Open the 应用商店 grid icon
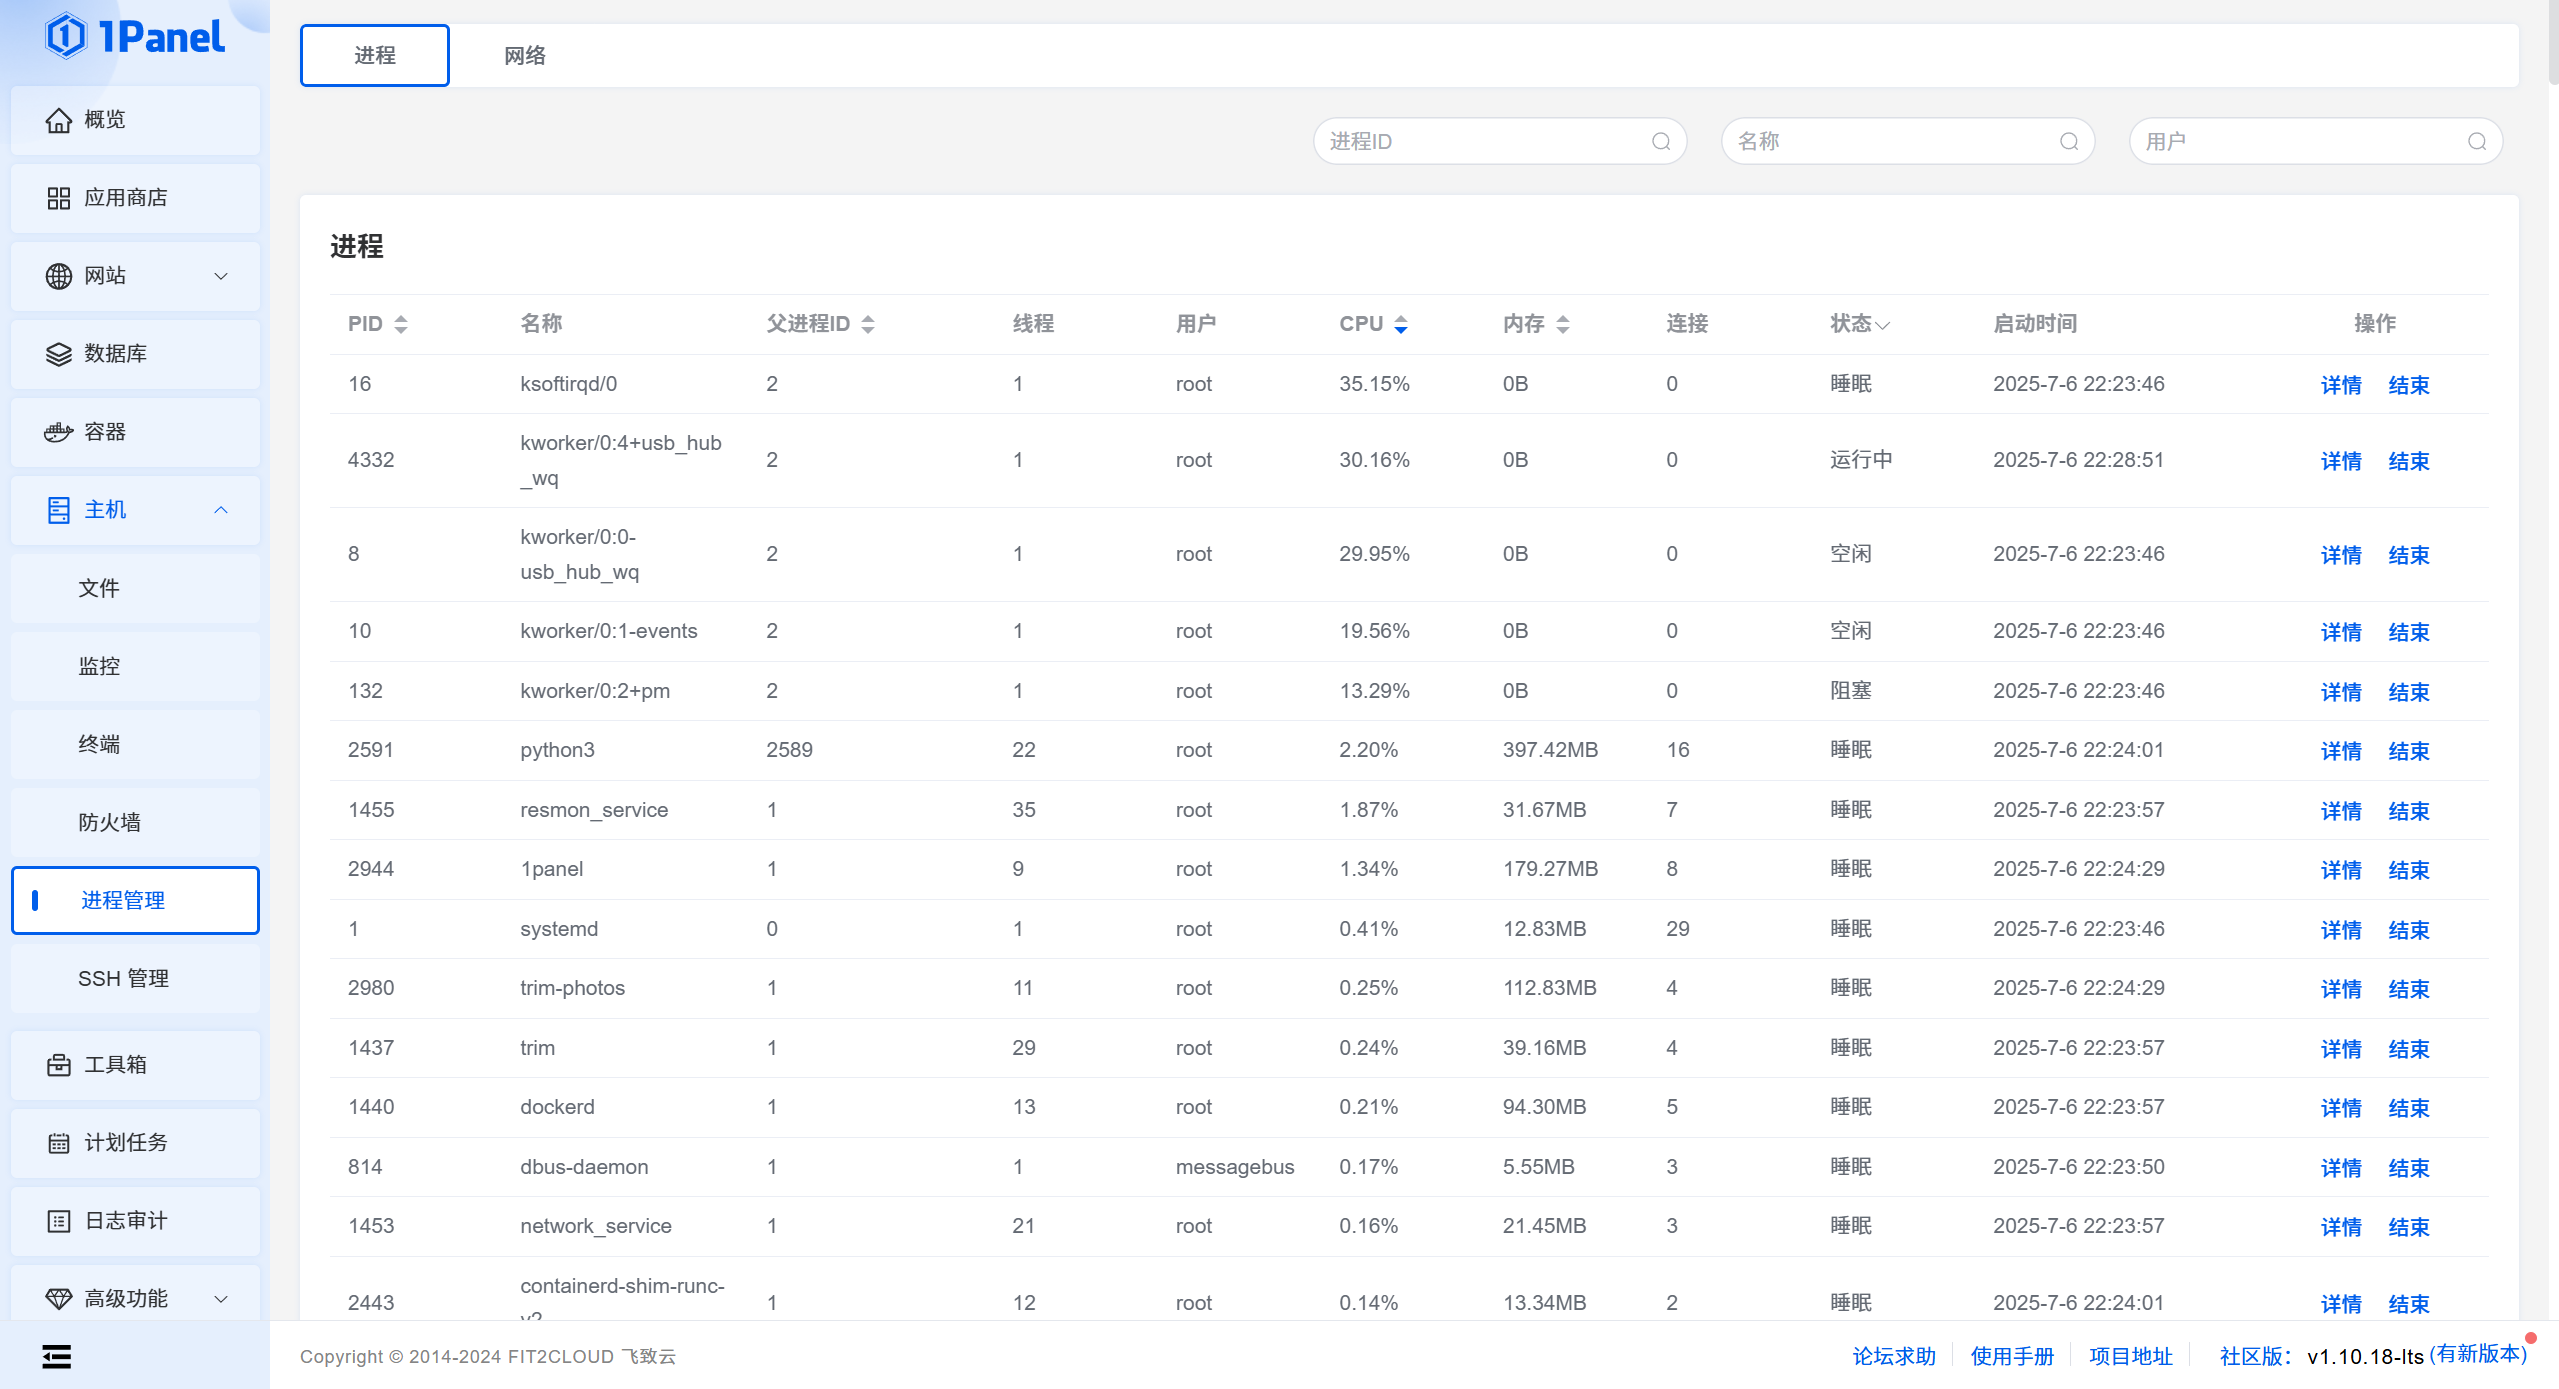Viewport: 2559px width, 1389px height. [x=59, y=198]
